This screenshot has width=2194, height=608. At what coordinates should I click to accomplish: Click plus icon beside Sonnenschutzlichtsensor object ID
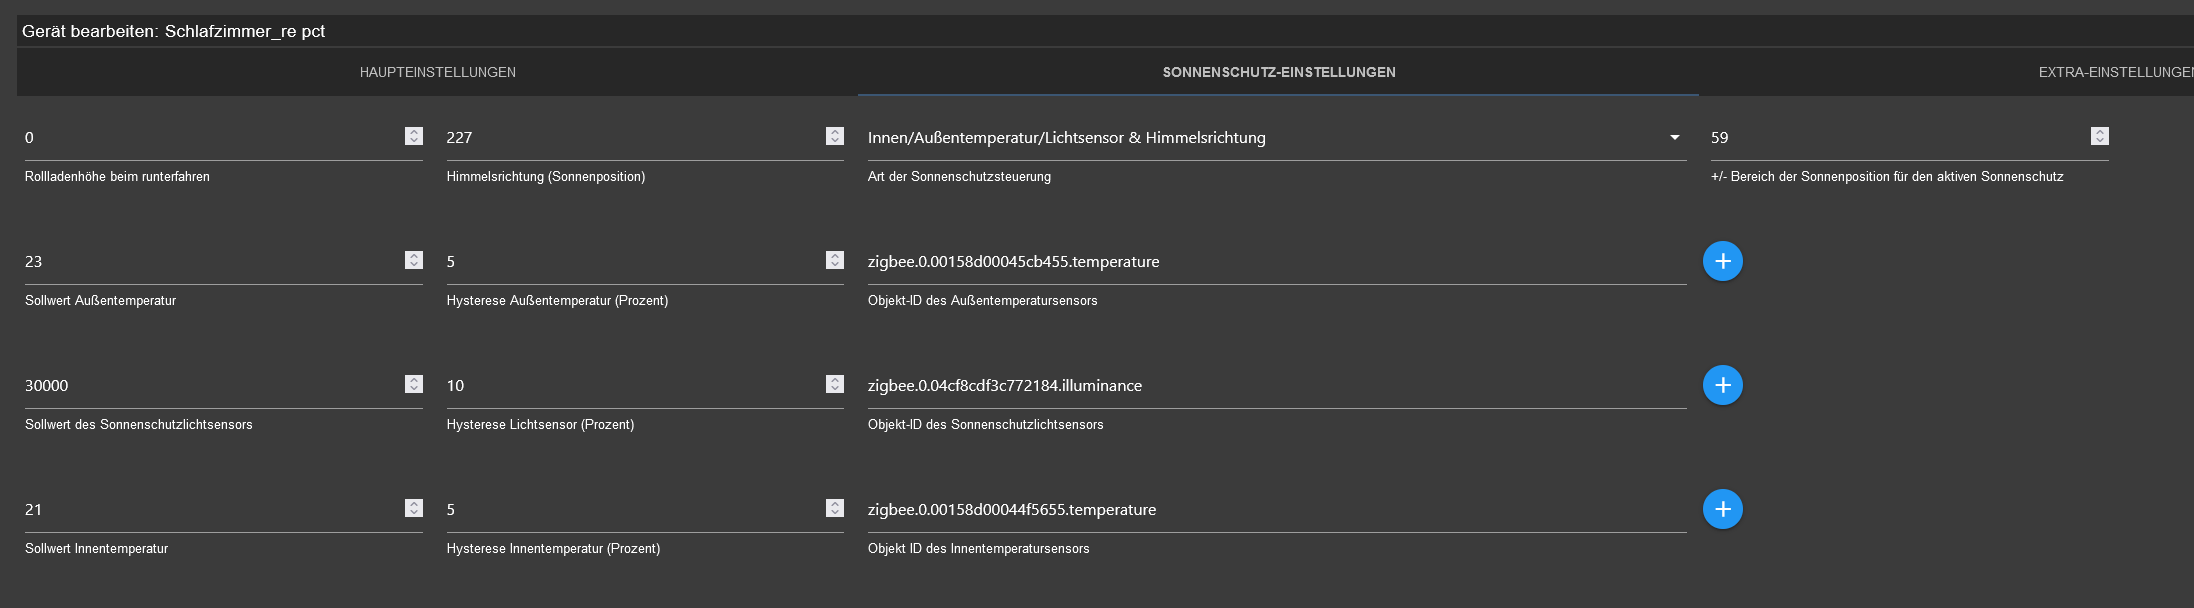pyautogui.click(x=1722, y=385)
